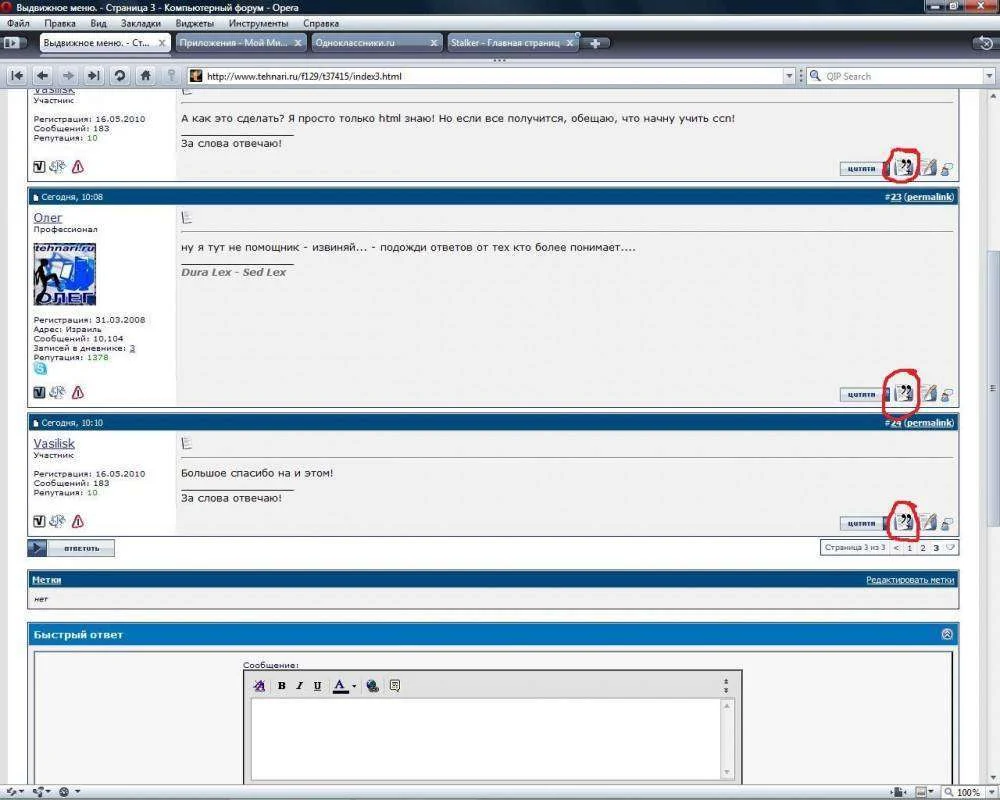Open Олег's profile link
Viewport: 1000px width, 800px height.
click(48, 218)
